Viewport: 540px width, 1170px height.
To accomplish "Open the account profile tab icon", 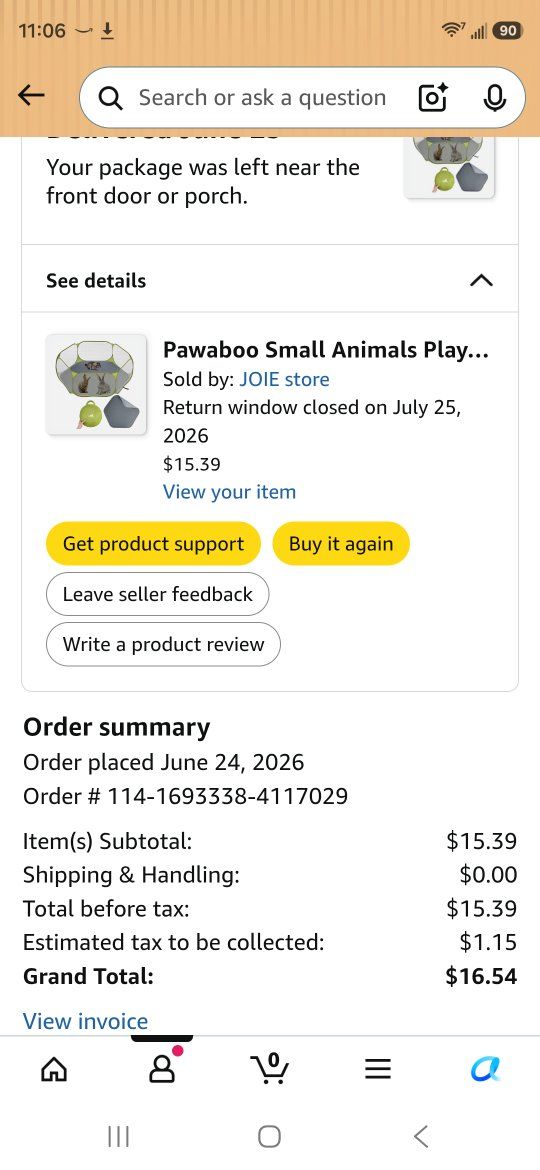I will pos(163,1068).
